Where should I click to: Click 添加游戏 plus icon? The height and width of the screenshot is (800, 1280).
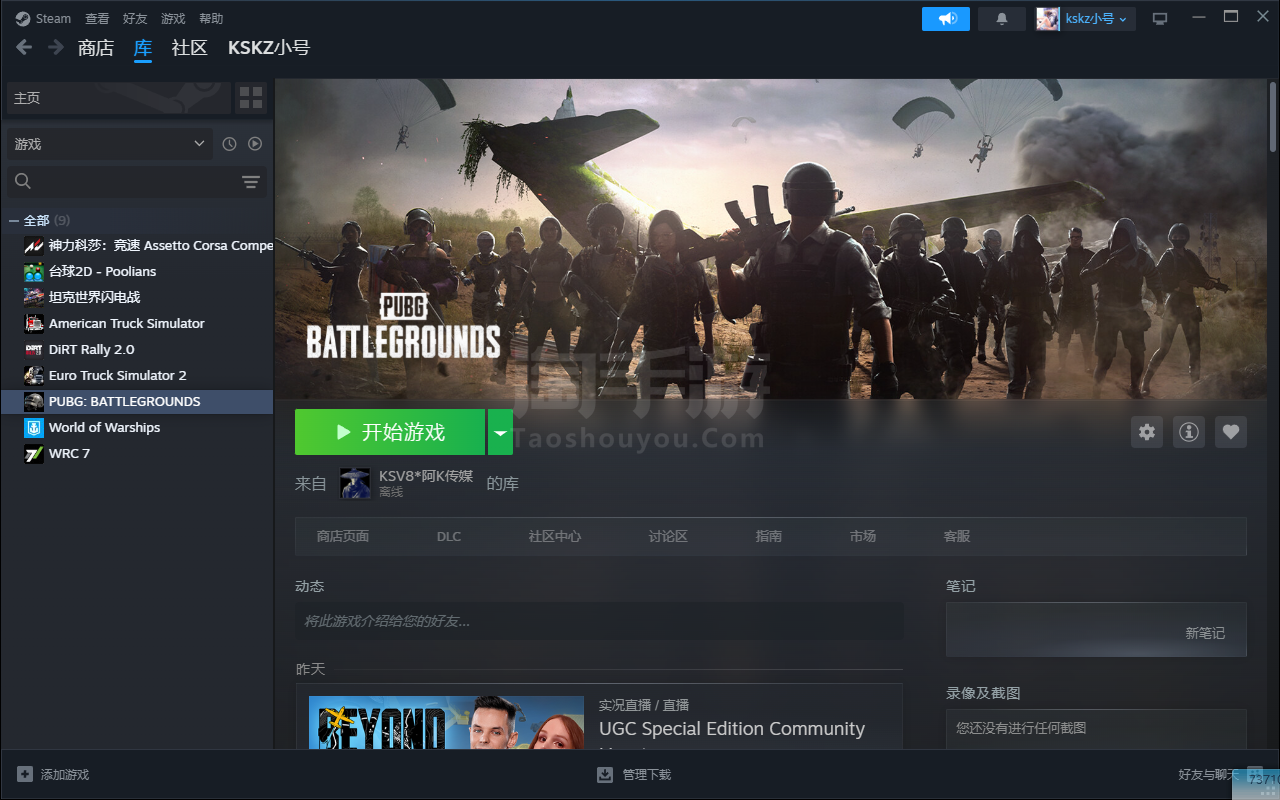pyautogui.click(x=25, y=774)
